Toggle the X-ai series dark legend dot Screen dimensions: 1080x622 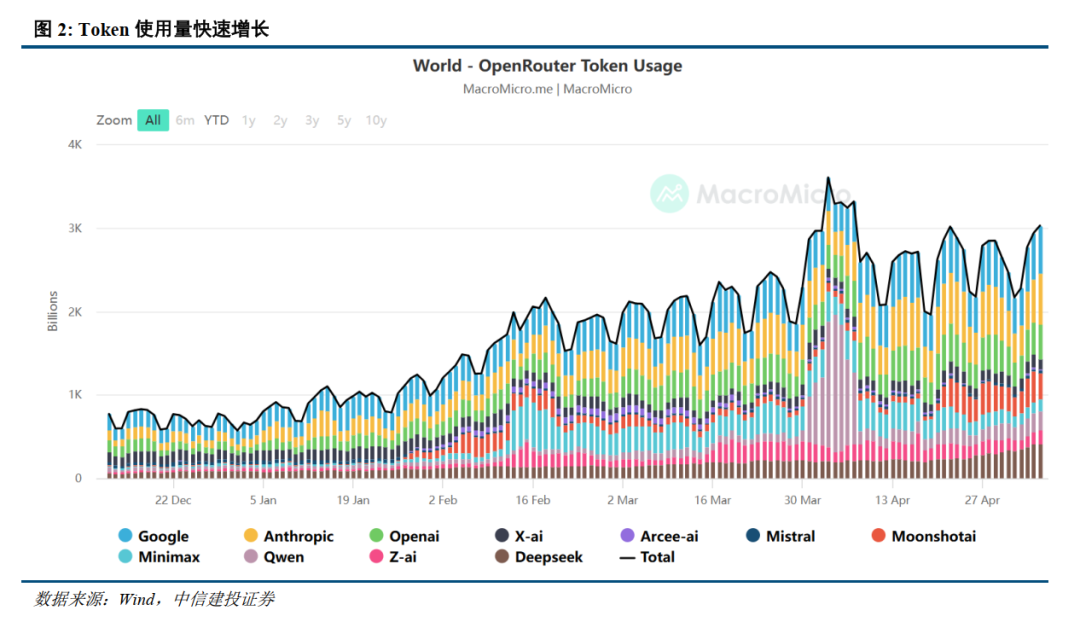tap(502, 535)
